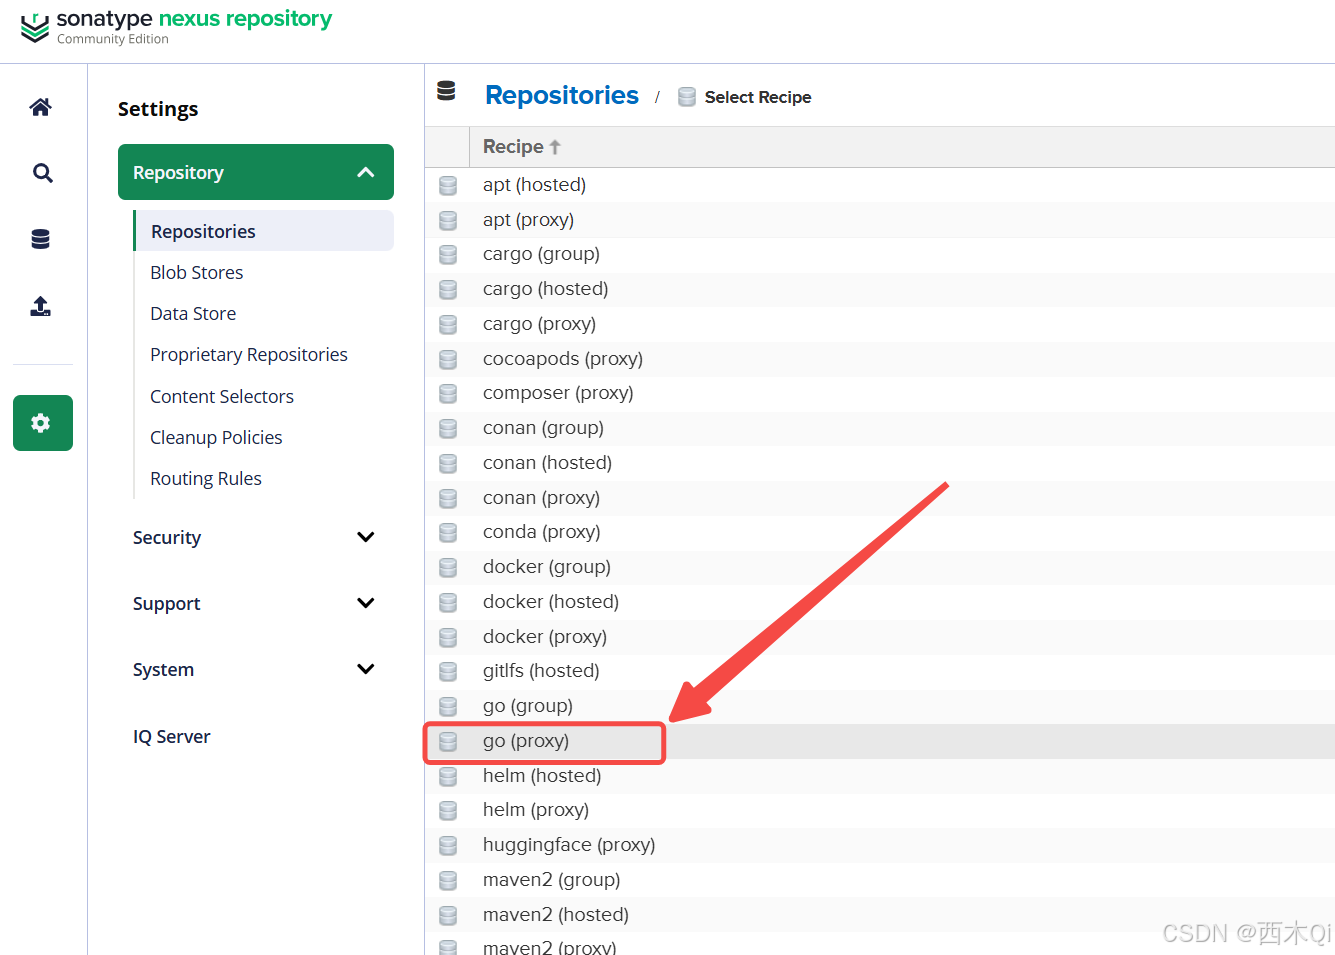Click database icon beside cargo (group)
The width and height of the screenshot is (1335, 955).
[448, 254]
